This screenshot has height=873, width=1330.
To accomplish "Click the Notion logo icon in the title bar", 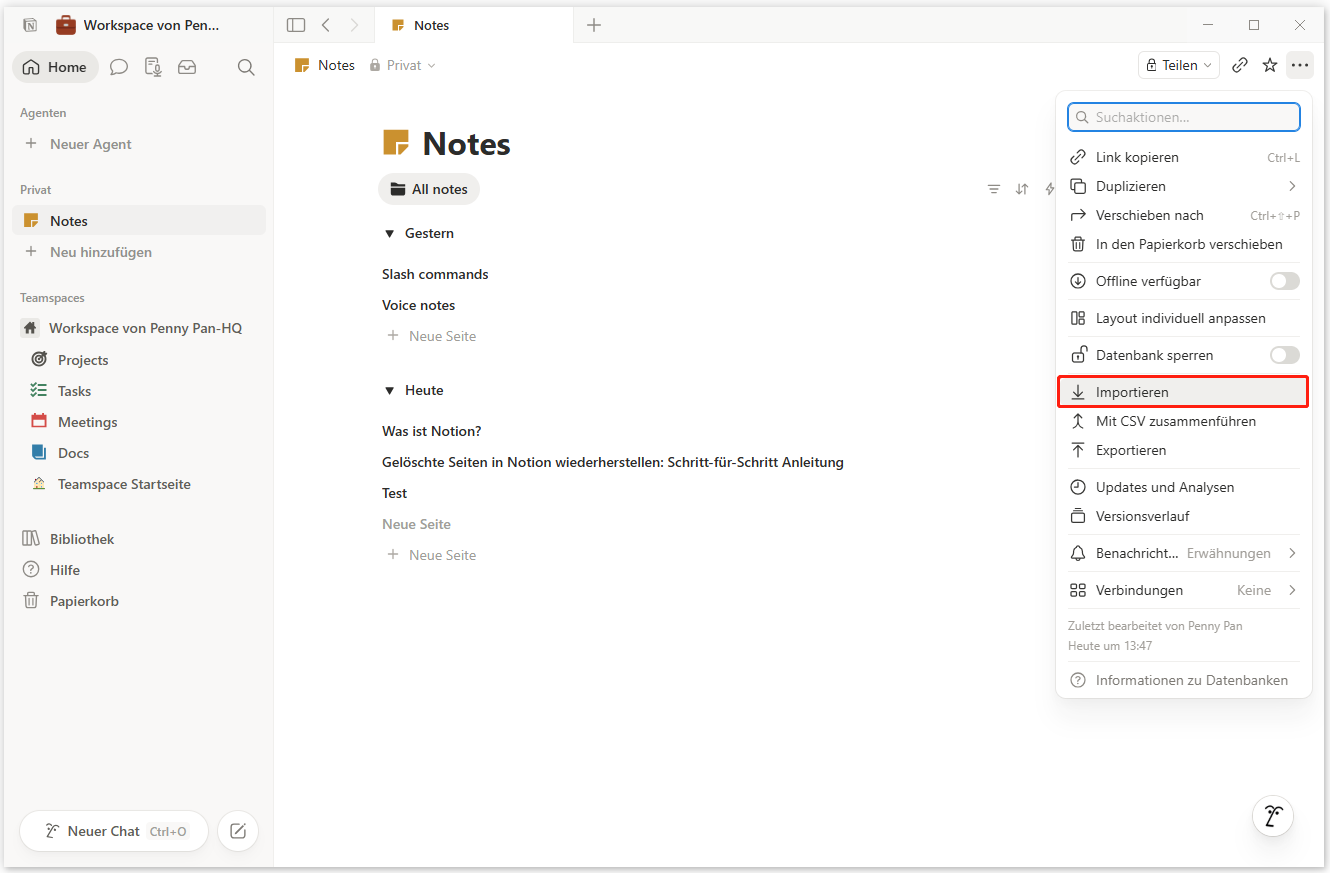I will coord(30,25).
